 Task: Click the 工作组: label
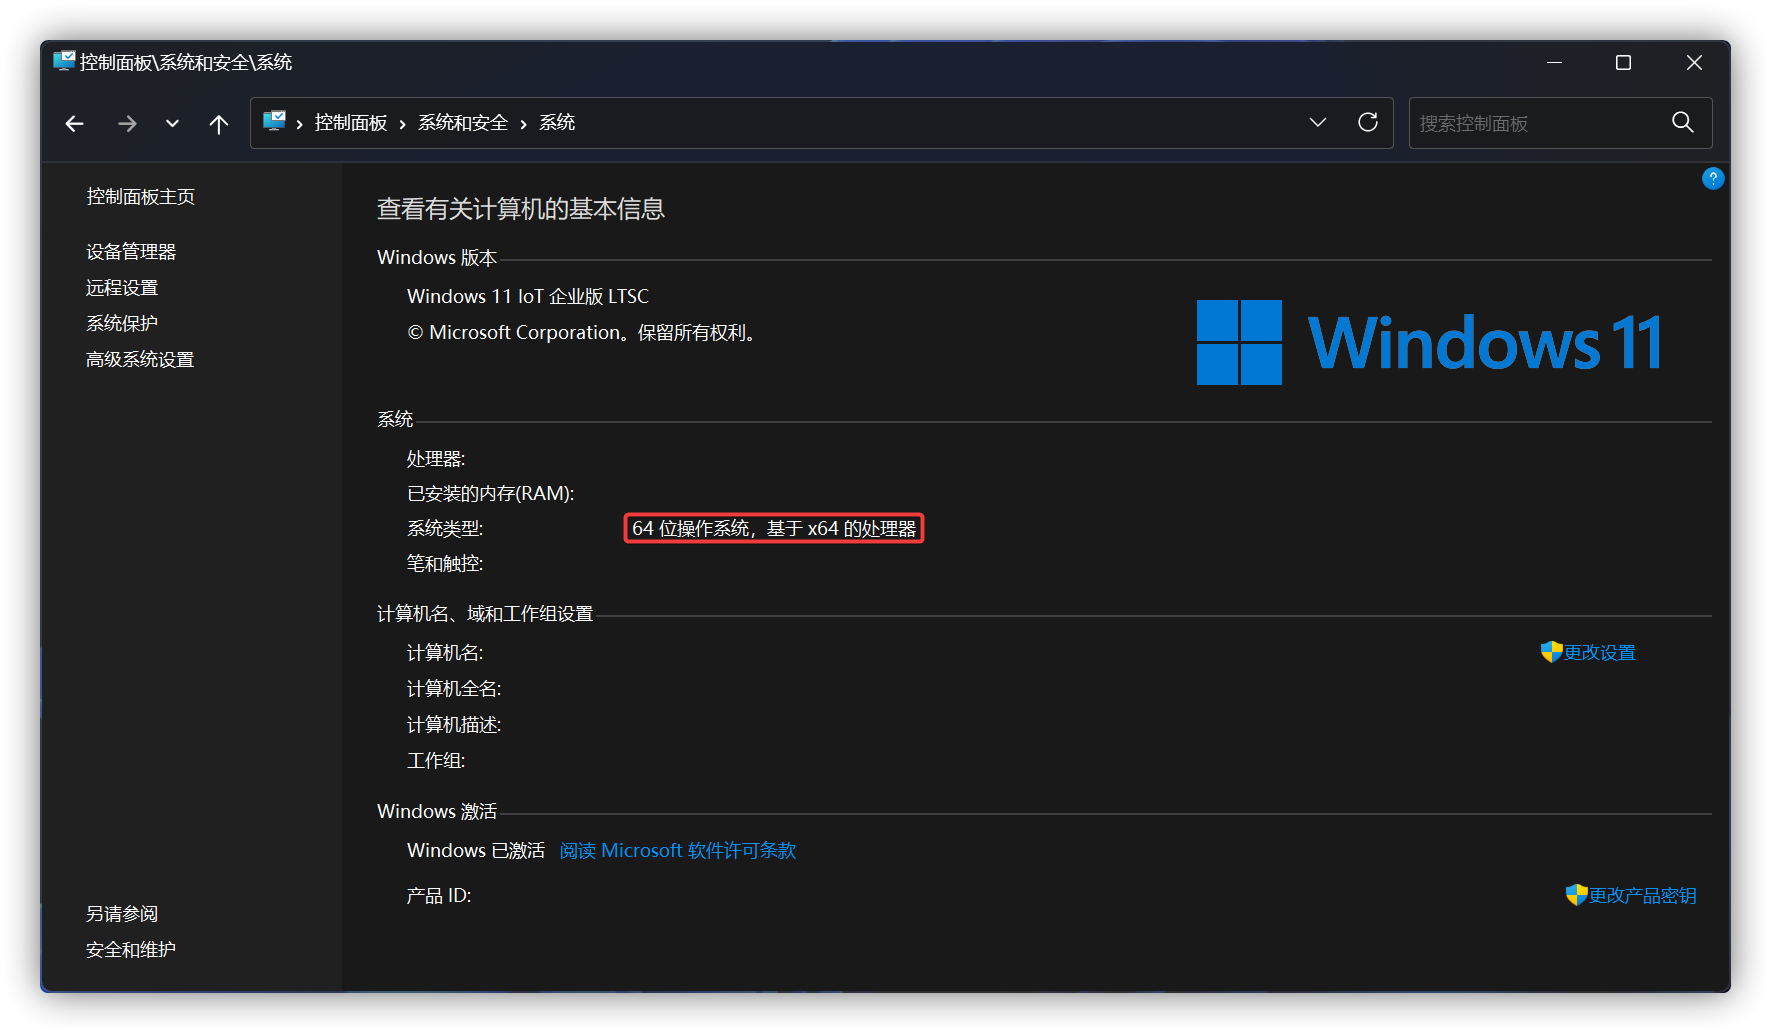tap(436, 761)
